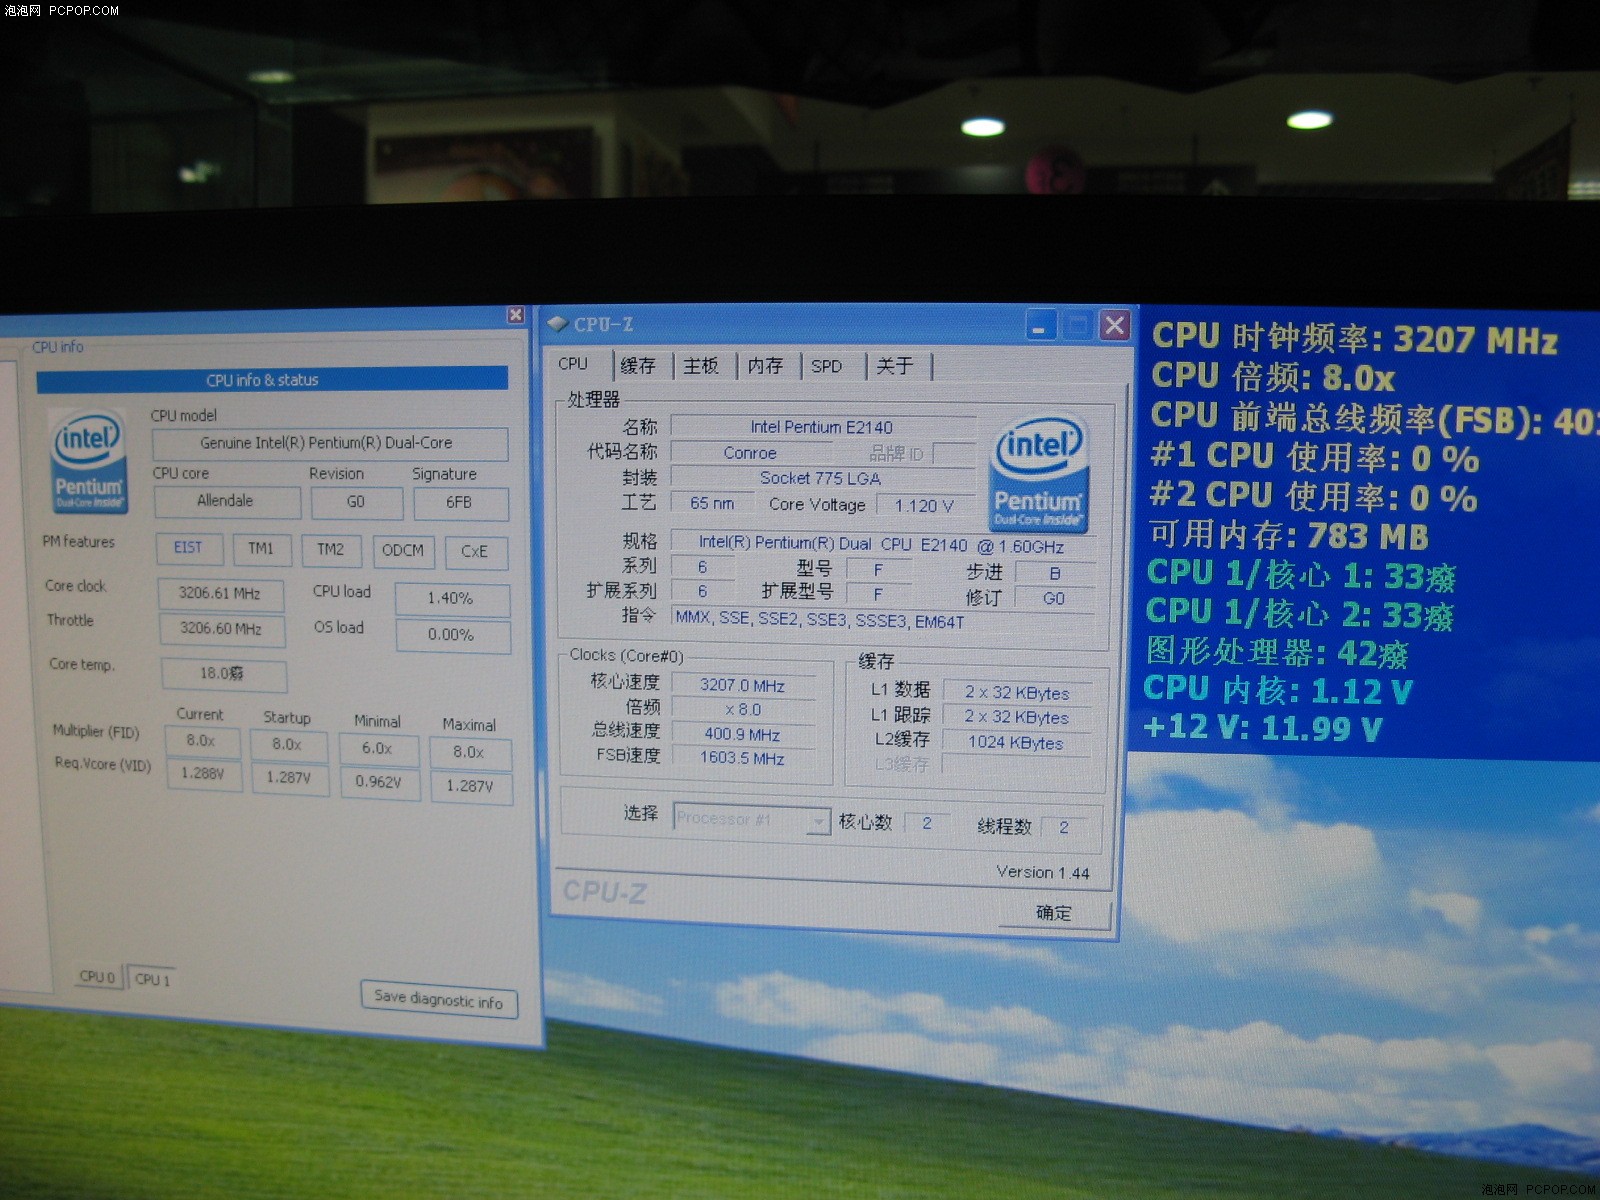Click the Socket 775 LGA package field

pos(821,478)
